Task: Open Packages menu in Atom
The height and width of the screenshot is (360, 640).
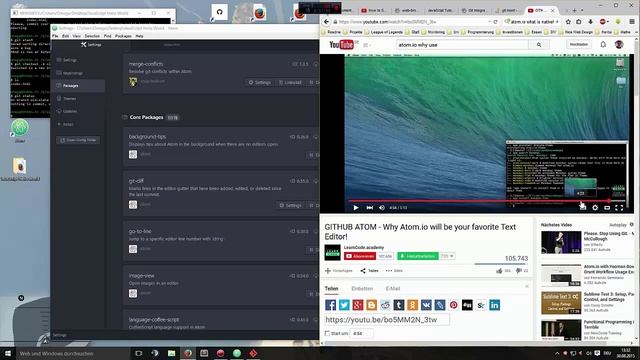Action: pos(123,36)
